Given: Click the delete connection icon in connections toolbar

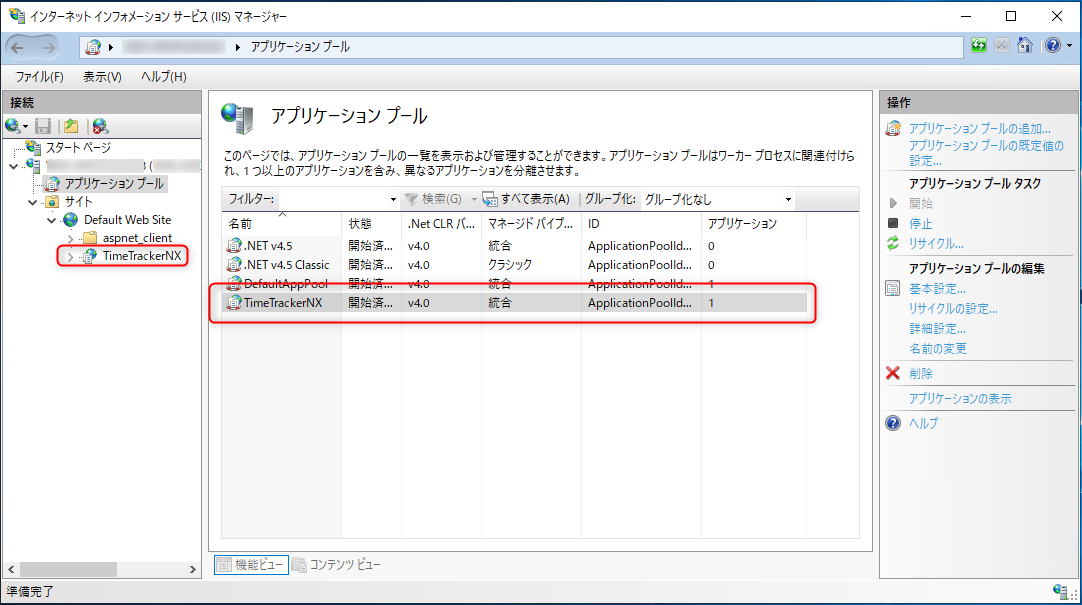Looking at the screenshot, I should click(x=99, y=126).
